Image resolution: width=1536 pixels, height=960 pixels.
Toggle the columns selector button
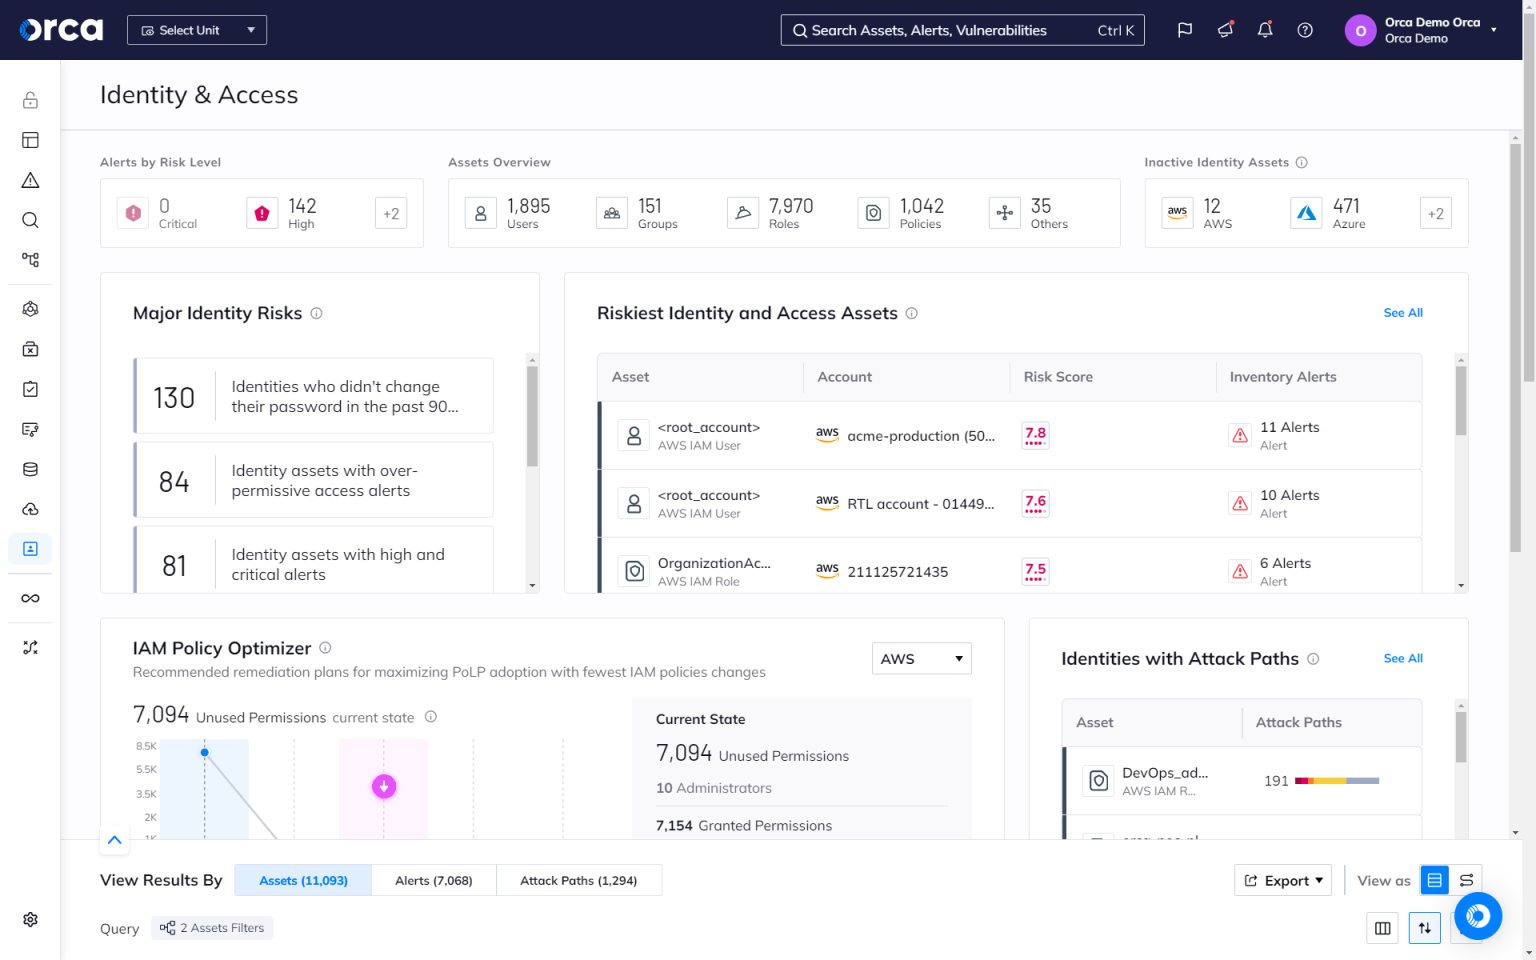(1383, 928)
